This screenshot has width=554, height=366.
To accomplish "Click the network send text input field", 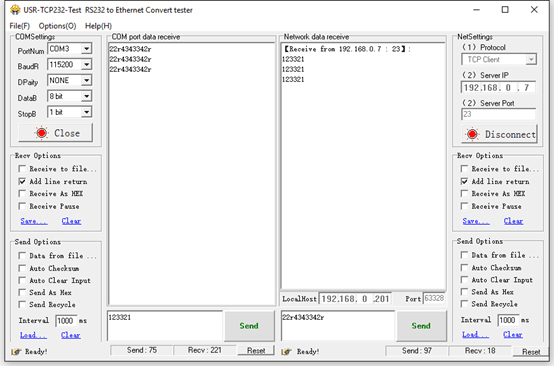I will (x=338, y=326).
